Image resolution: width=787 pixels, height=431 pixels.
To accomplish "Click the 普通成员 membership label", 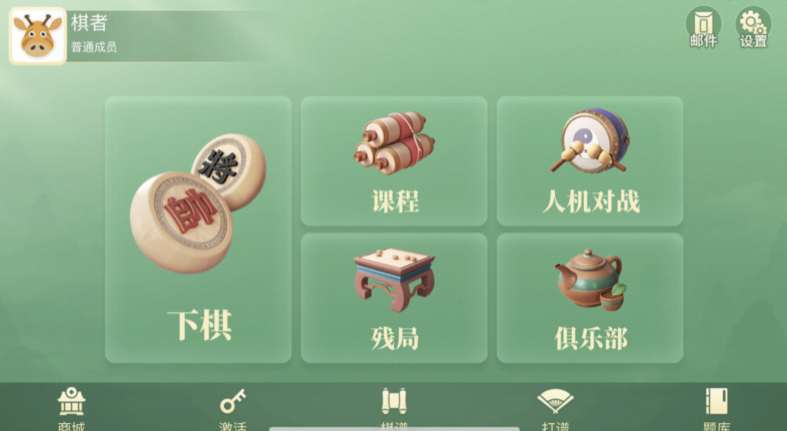I will 94,47.
